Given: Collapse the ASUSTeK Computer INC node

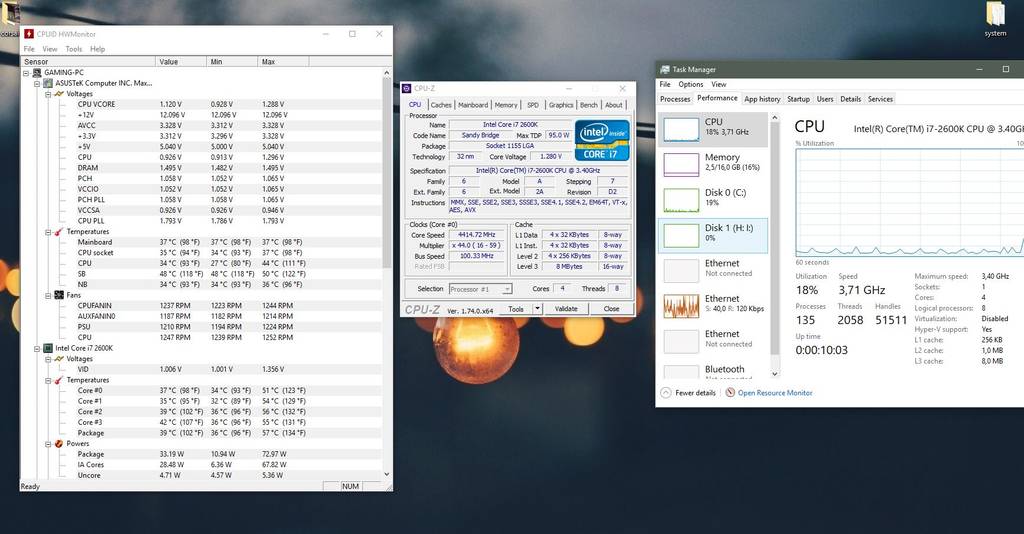Looking at the screenshot, I should coord(37,84).
